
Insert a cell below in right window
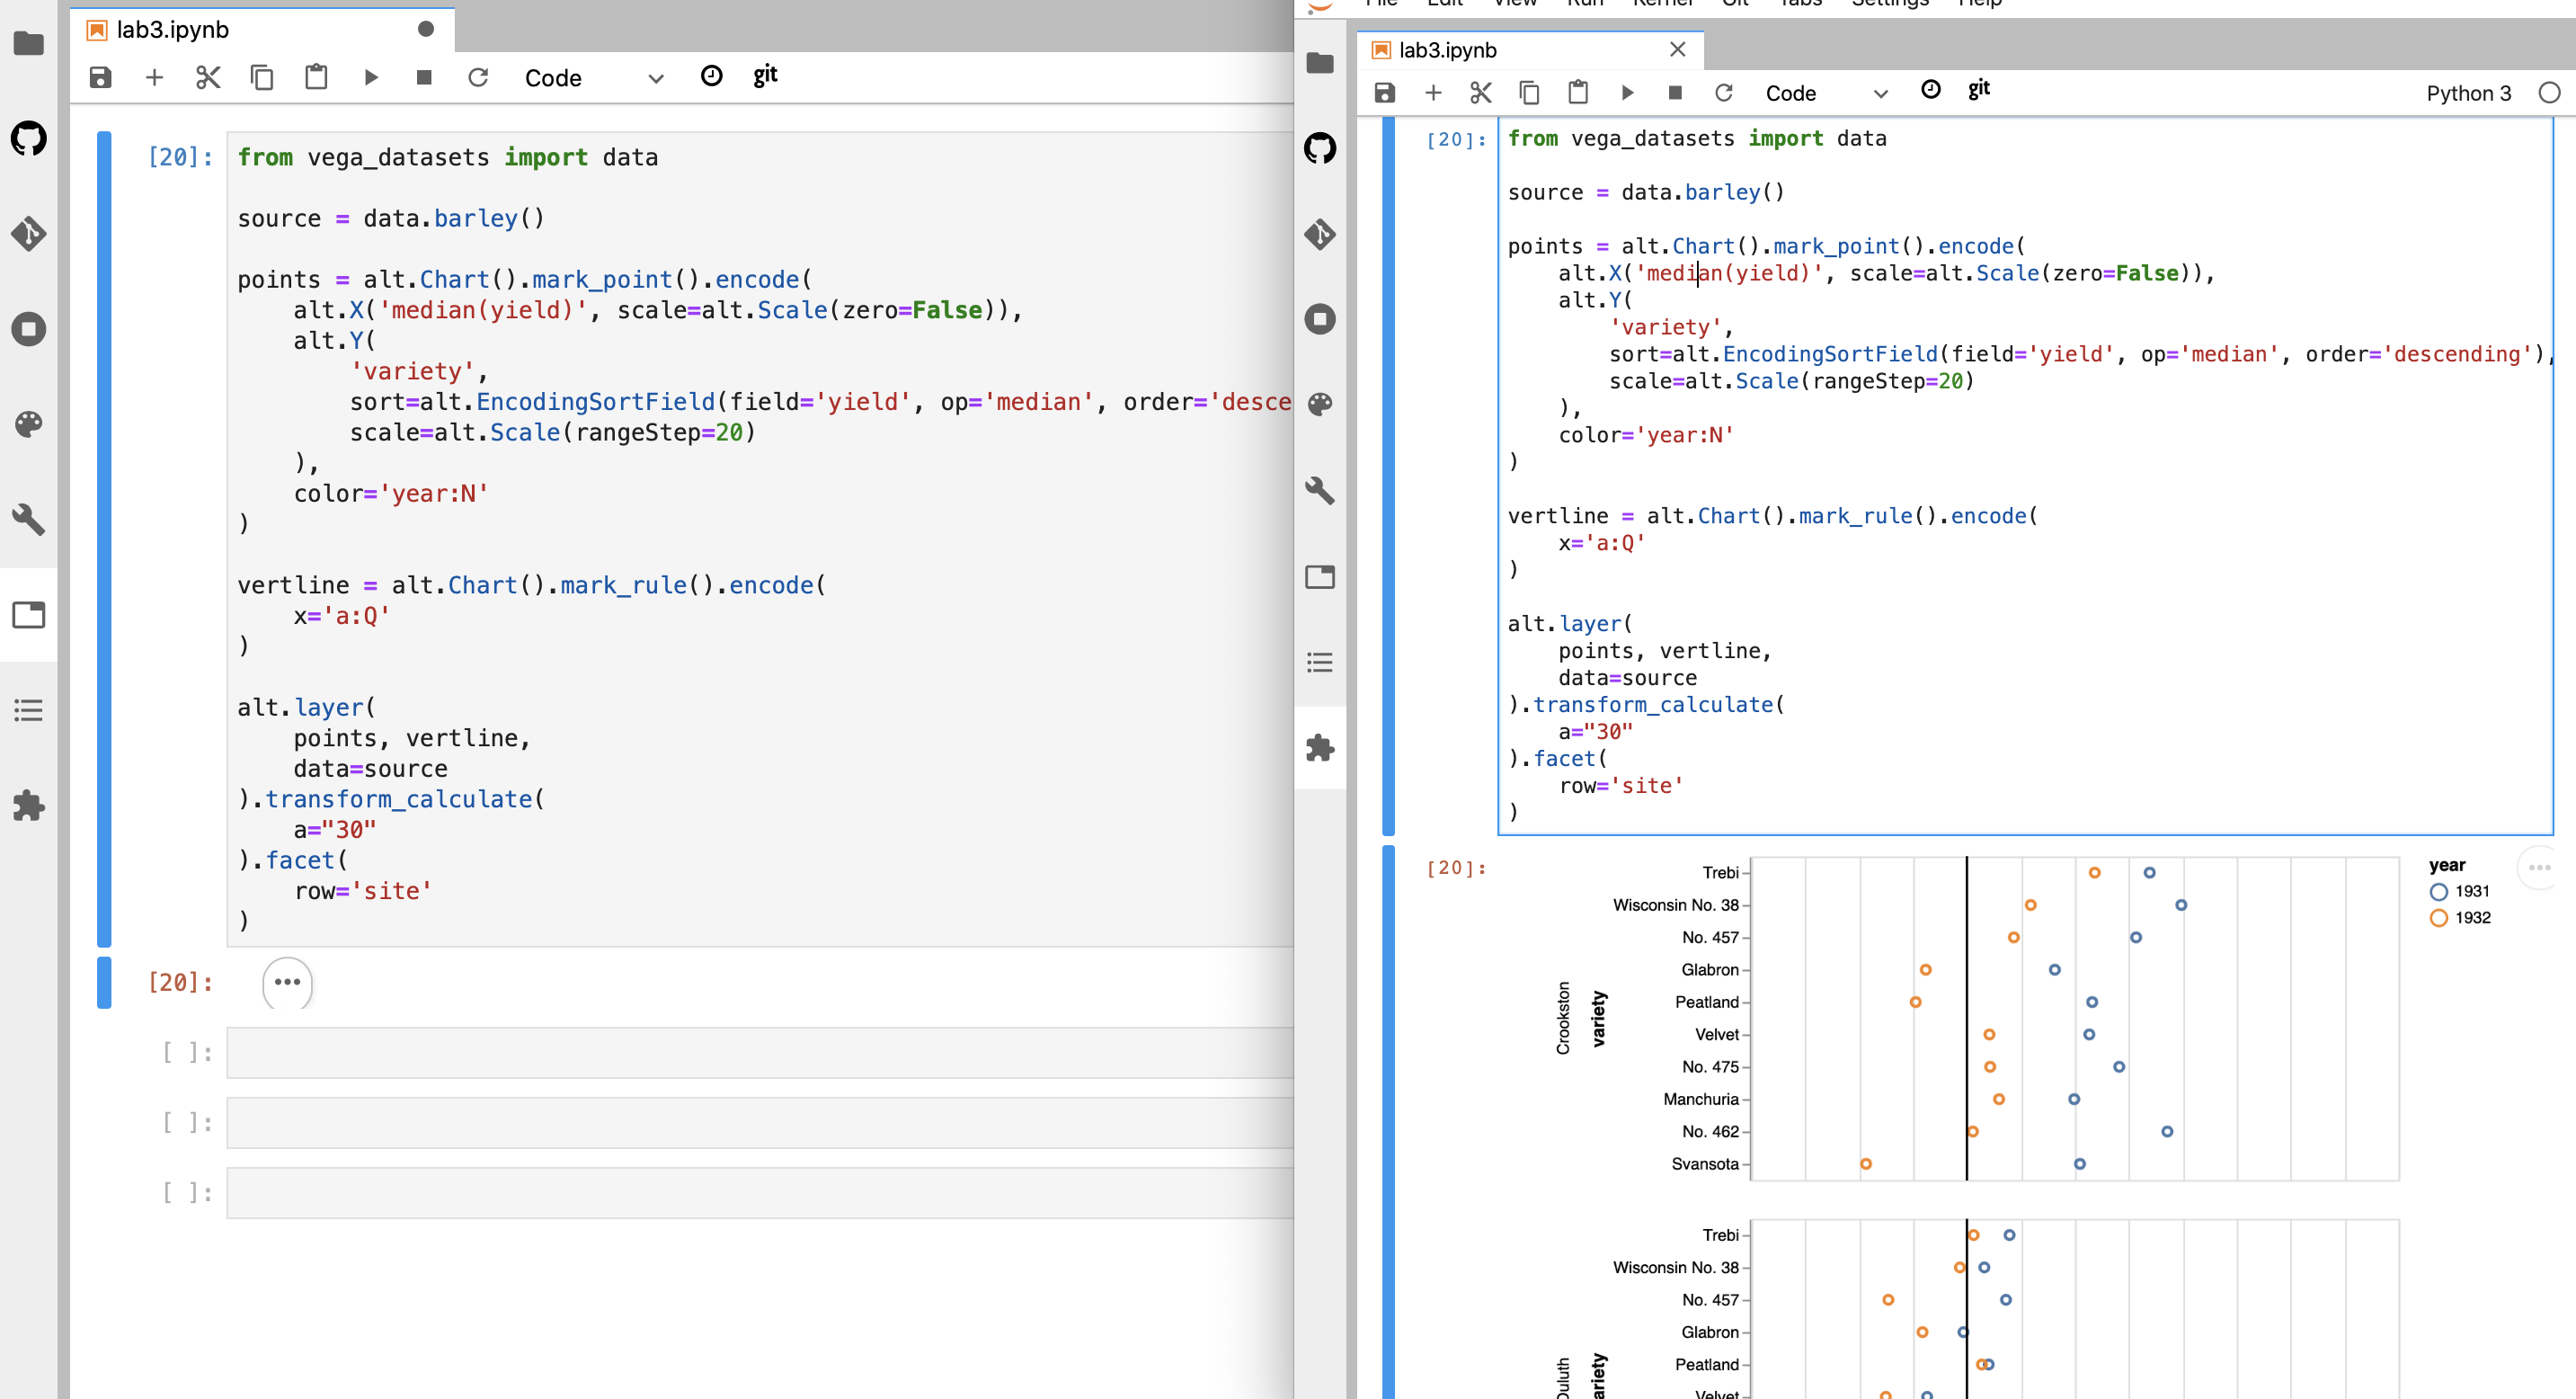(1433, 93)
